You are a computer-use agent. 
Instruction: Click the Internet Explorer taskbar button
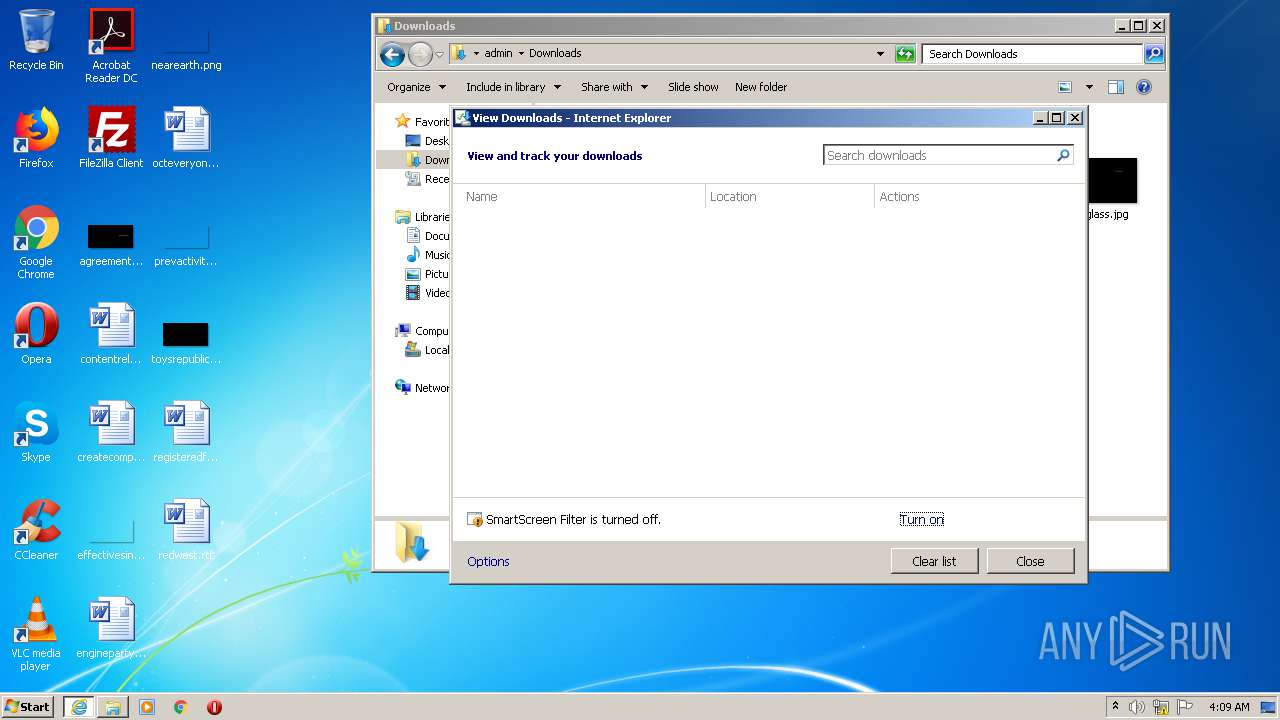click(x=79, y=707)
